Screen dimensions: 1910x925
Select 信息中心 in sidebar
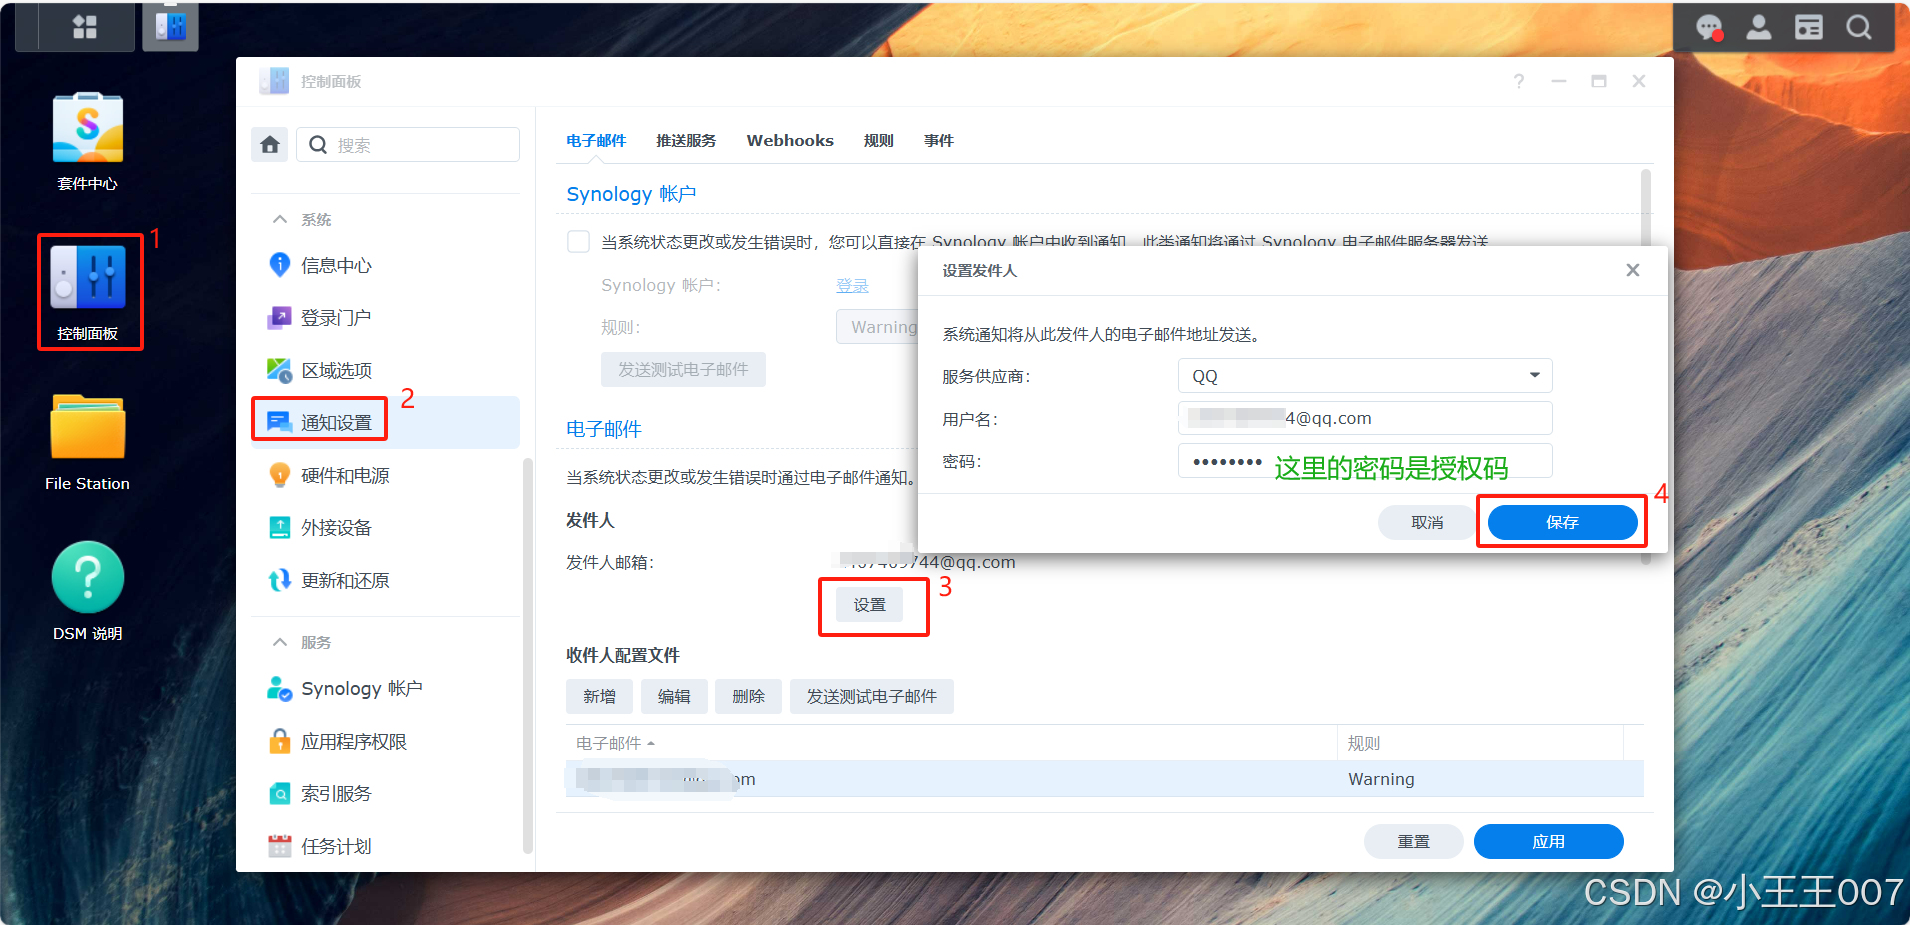click(385, 265)
